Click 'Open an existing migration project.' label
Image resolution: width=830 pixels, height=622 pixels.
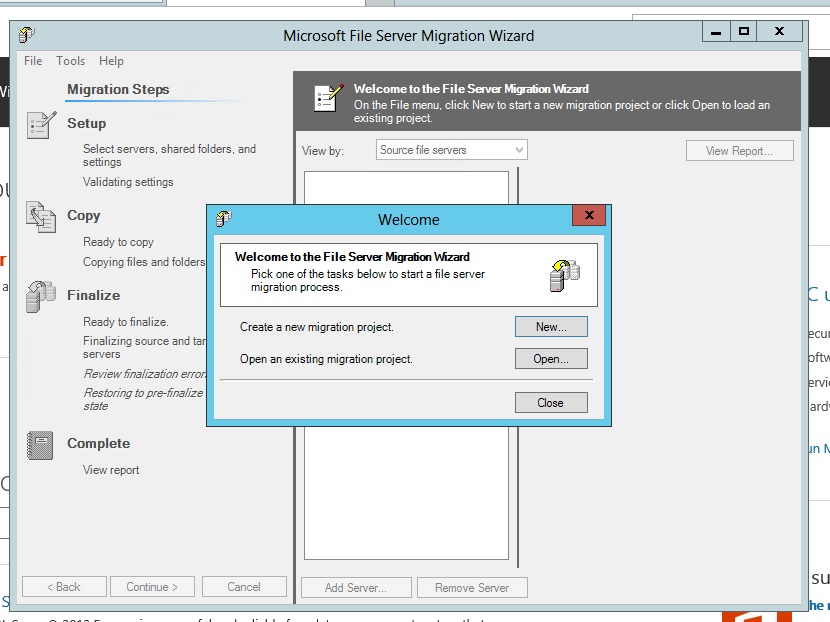pyautogui.click(x=326, y=359)
